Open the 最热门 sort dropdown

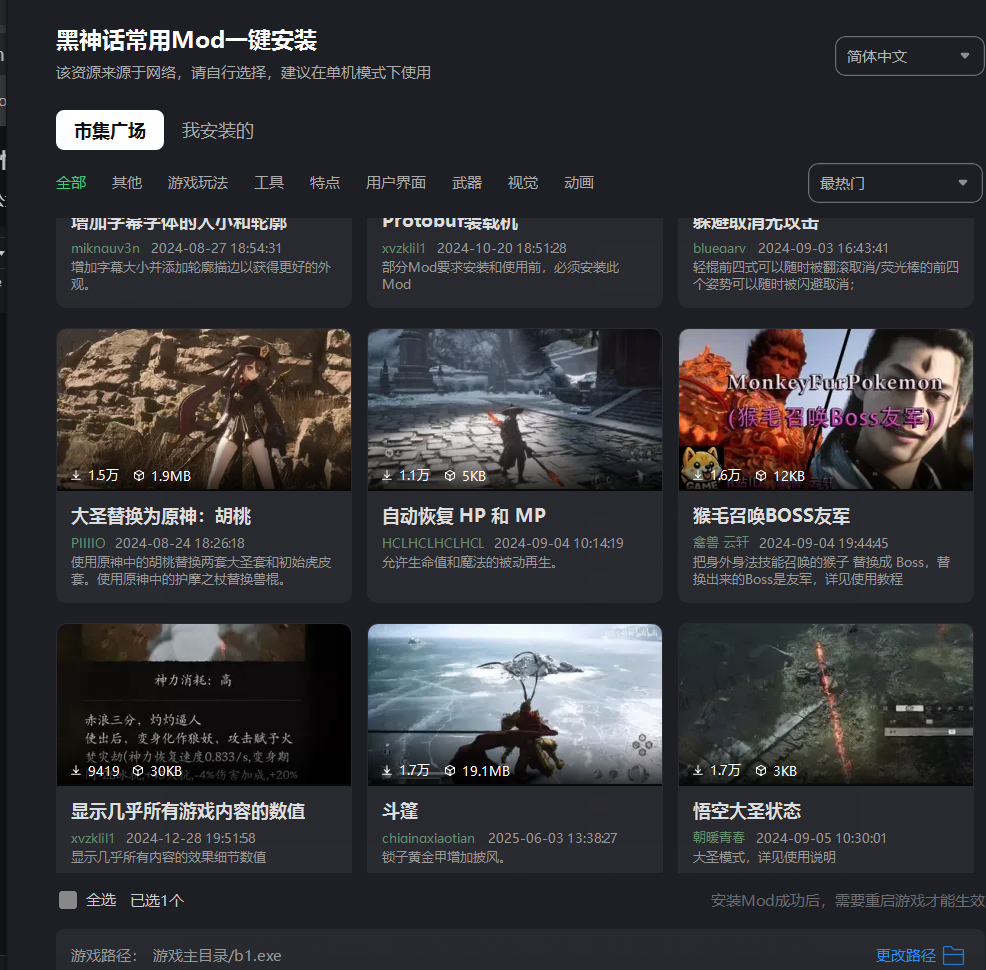894,183
